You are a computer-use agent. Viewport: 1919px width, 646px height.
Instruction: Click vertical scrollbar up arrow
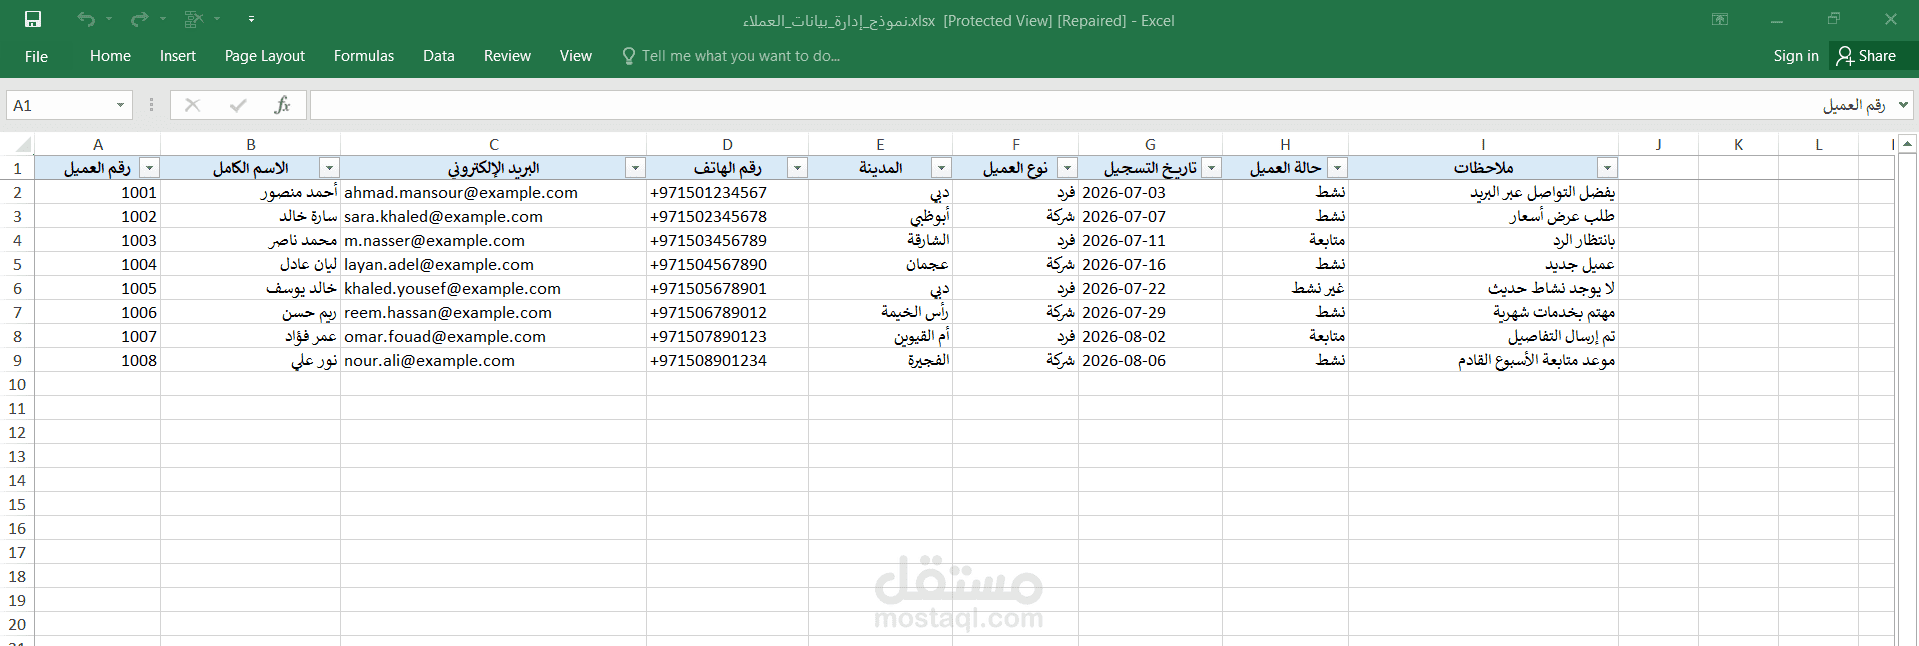tap(1907, 144)
